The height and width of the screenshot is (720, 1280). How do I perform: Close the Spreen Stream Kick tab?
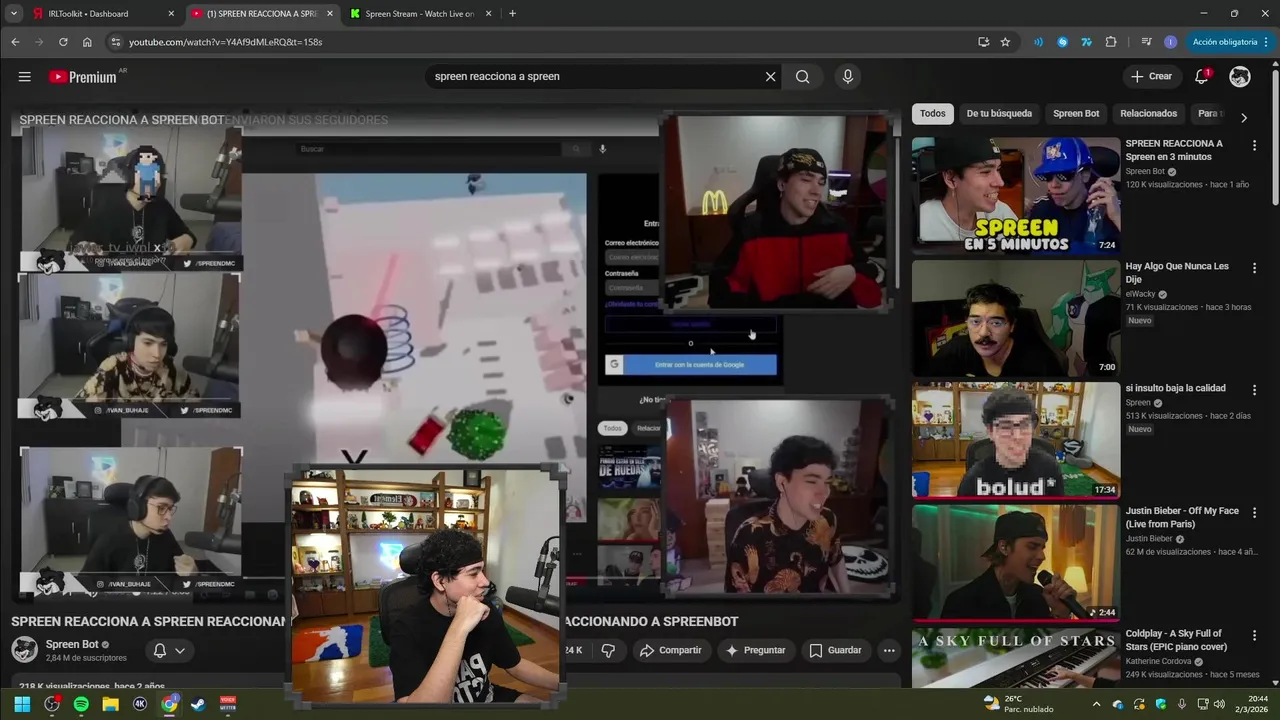pos(488,14)
